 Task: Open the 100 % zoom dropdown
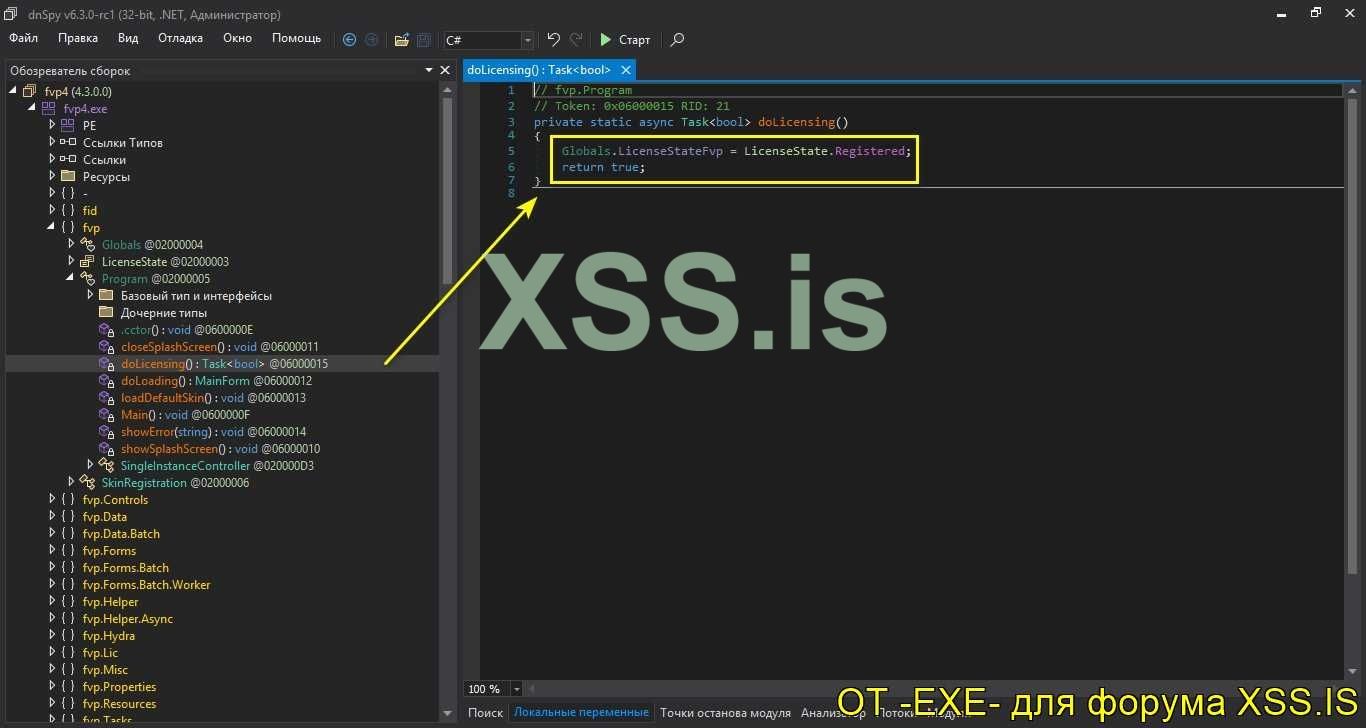(x=517, y=689)
